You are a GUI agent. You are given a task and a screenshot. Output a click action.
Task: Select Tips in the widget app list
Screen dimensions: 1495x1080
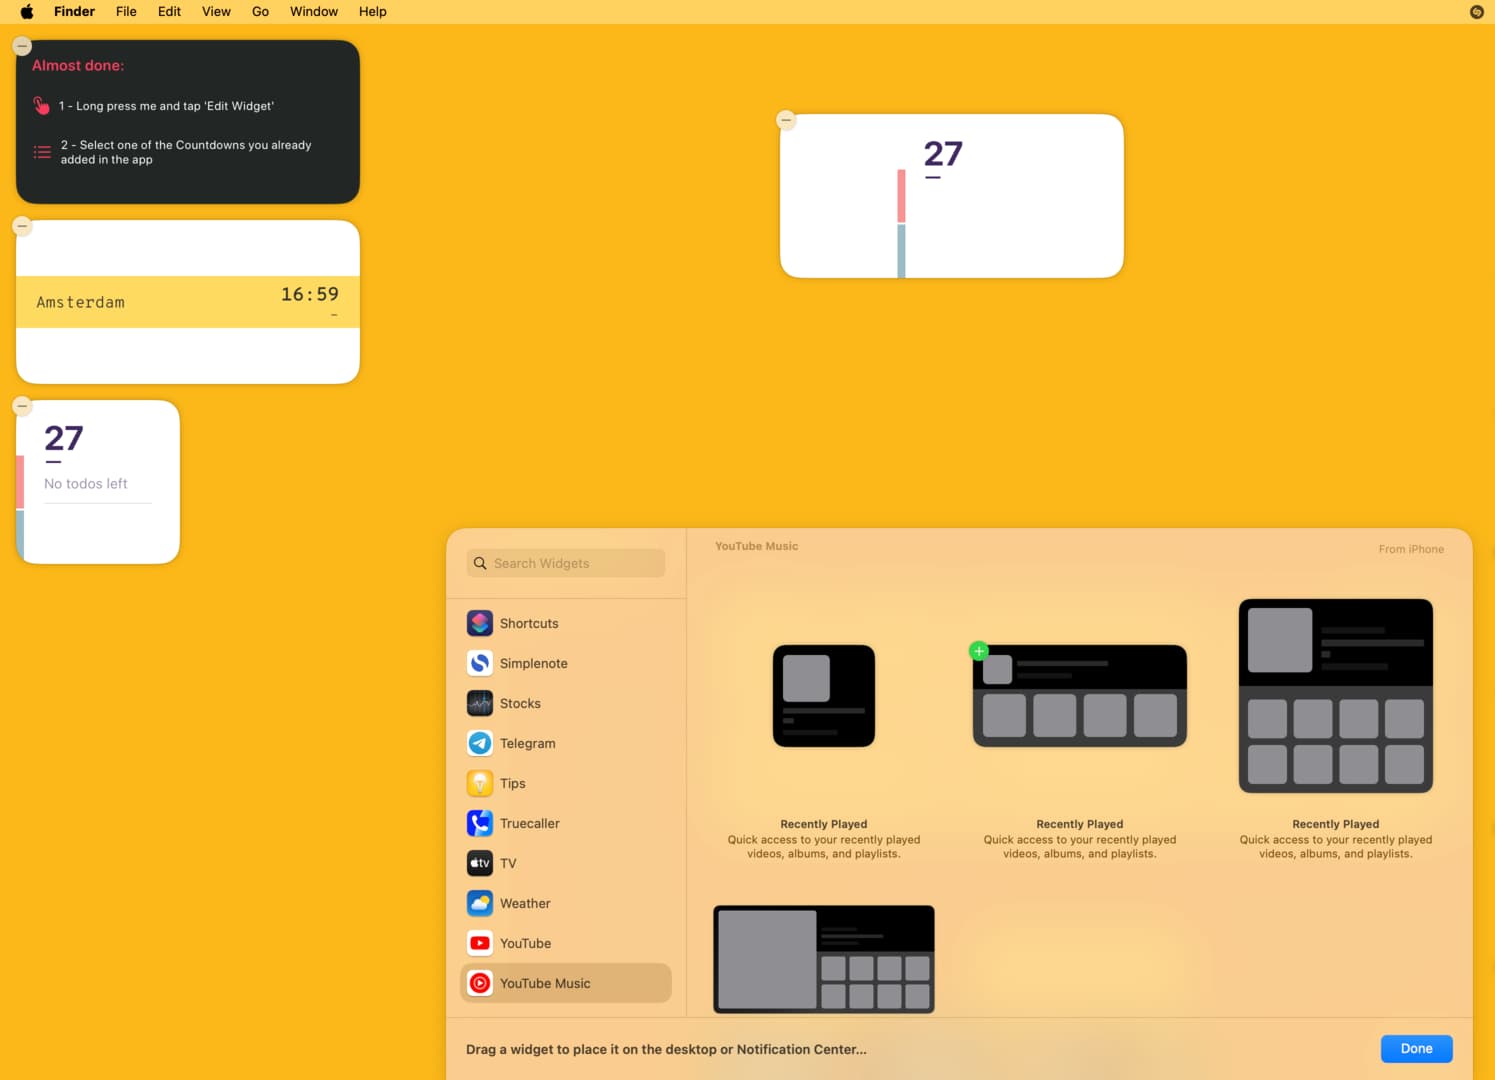pyautogui.click(x=566, y=783)
